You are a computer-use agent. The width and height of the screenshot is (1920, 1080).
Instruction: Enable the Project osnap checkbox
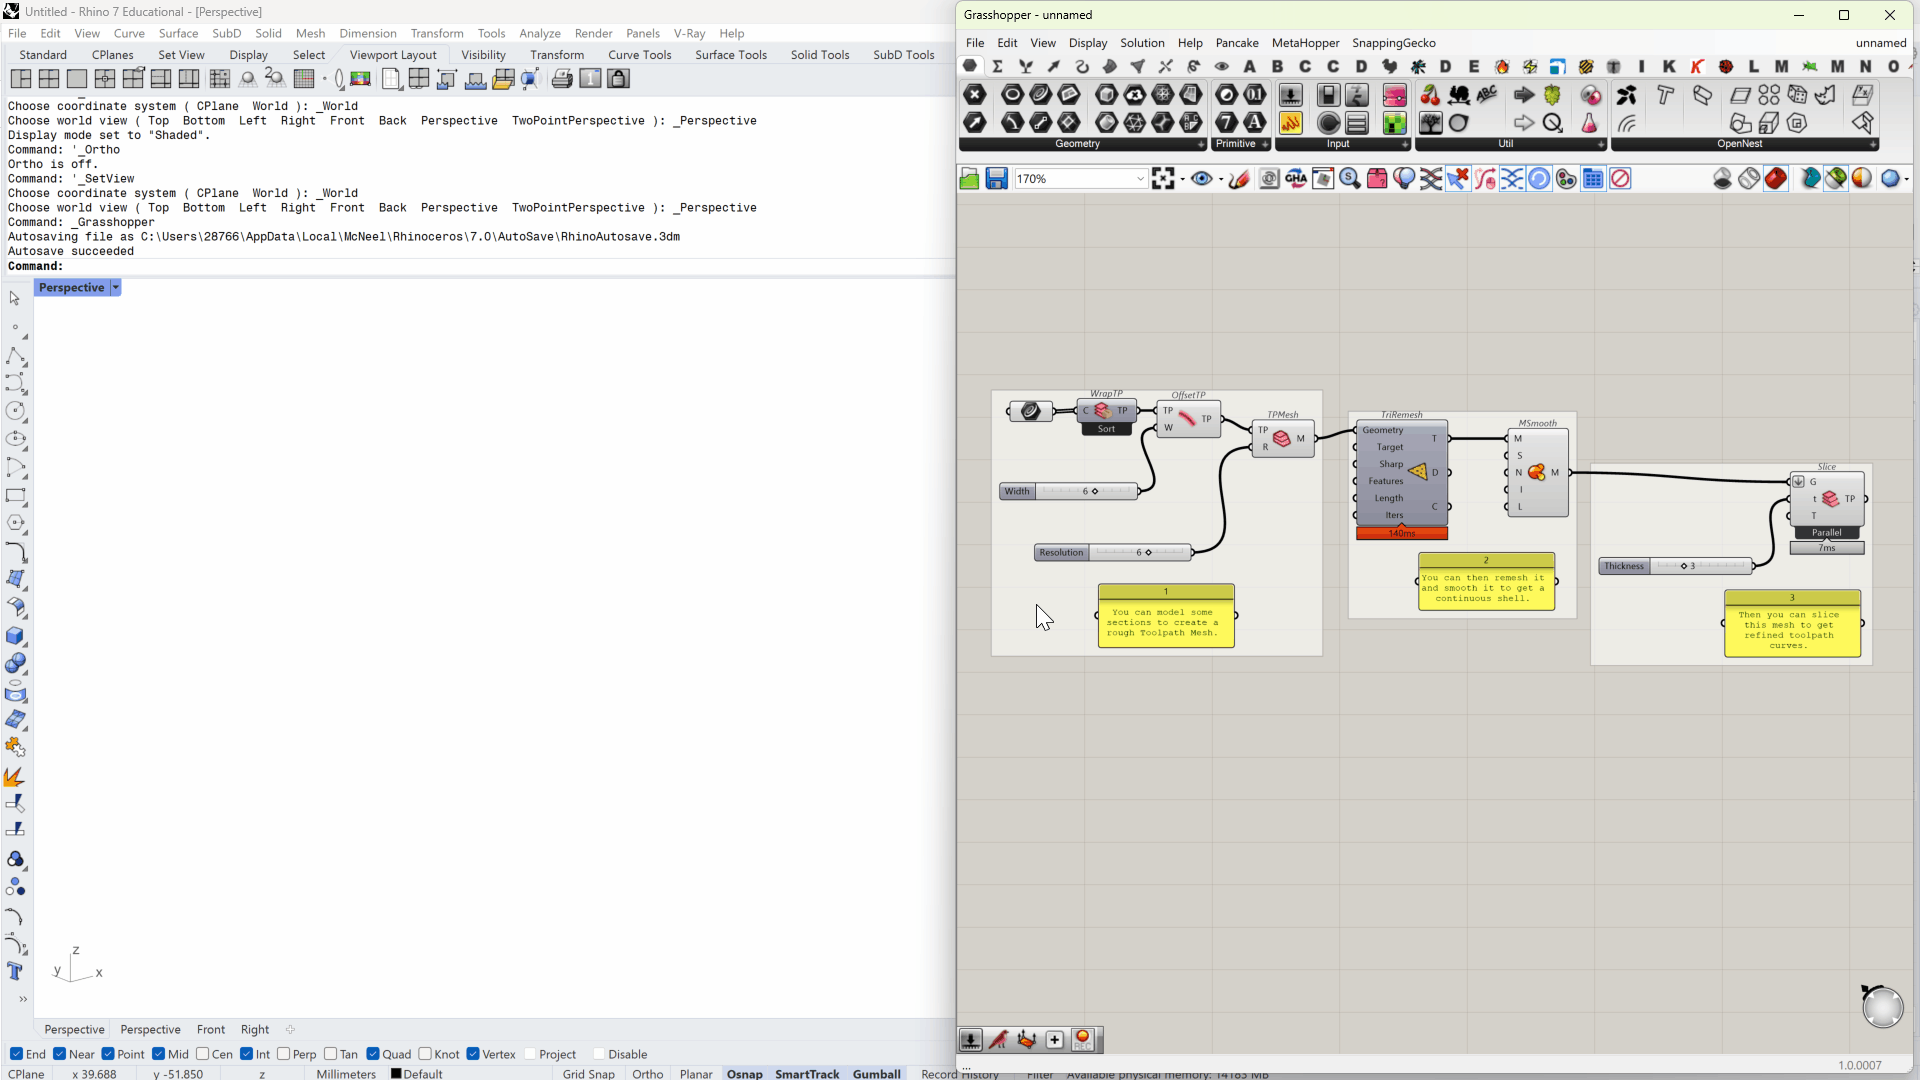click(x=531, y=1054)
